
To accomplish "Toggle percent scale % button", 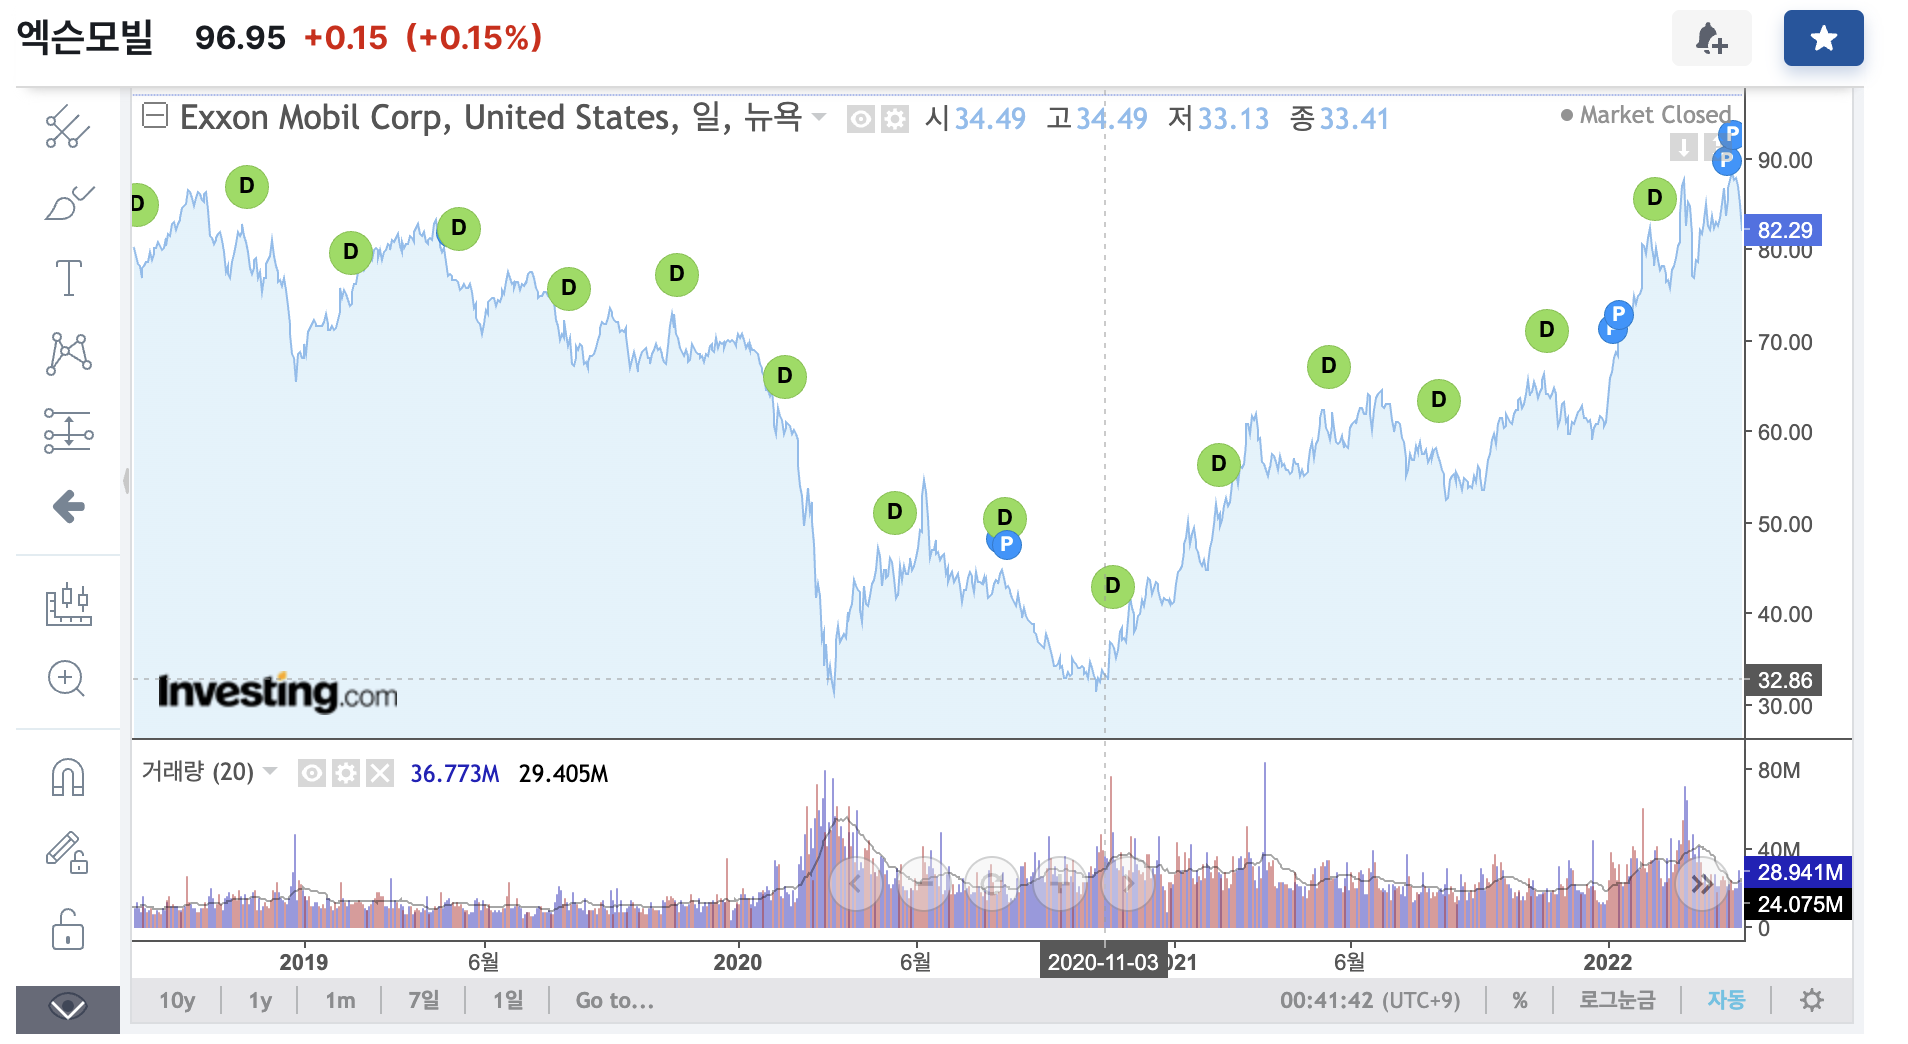I will pos(1520,1000).
